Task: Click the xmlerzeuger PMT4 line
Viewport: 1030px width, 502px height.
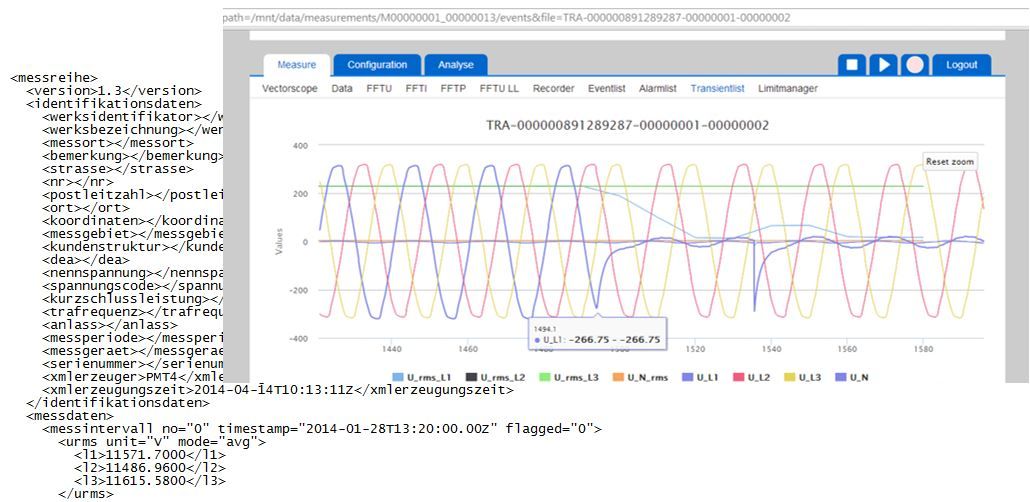Action: (133, 376)
